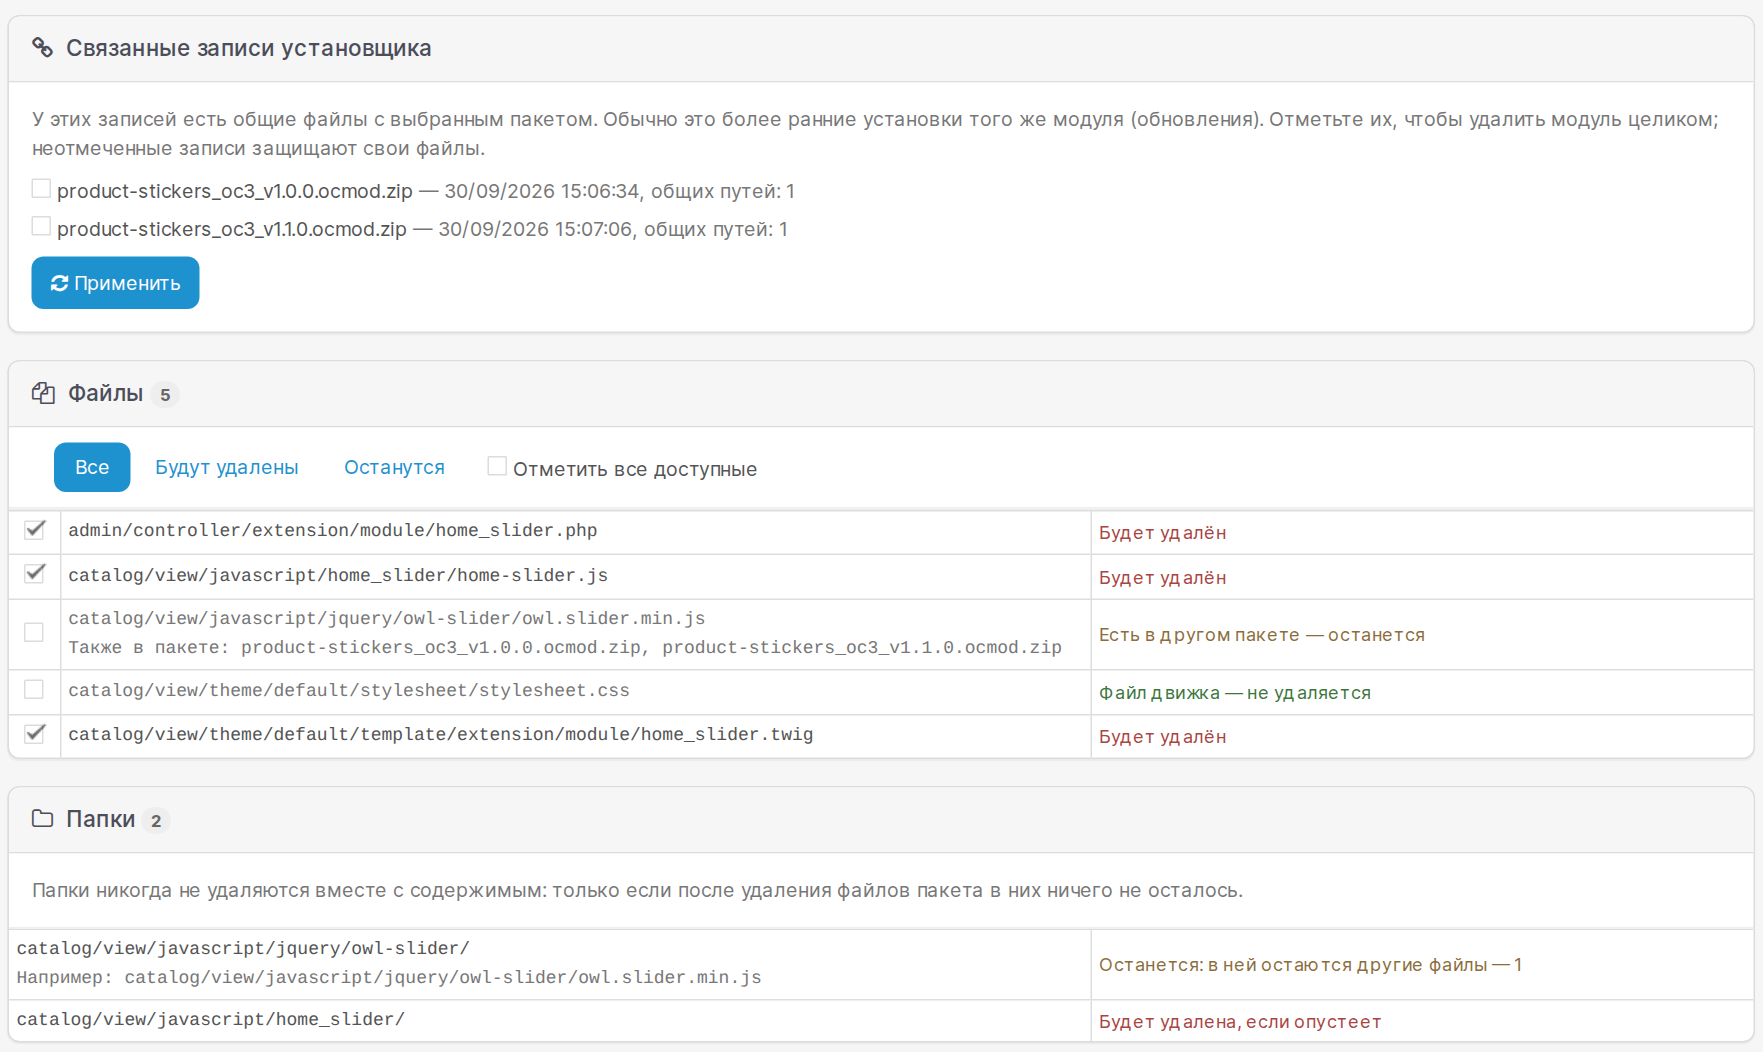Select the Все filter tab
The height and width of the screenshot is (1052, 1763).
92,467
